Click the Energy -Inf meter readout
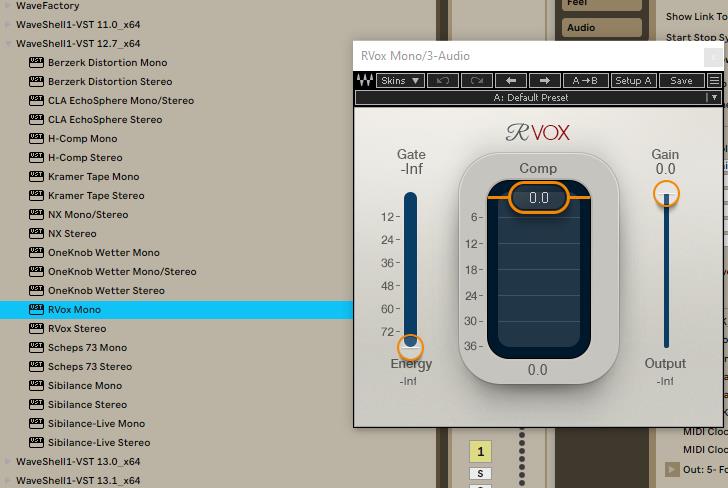 click(x=408, y=381)
